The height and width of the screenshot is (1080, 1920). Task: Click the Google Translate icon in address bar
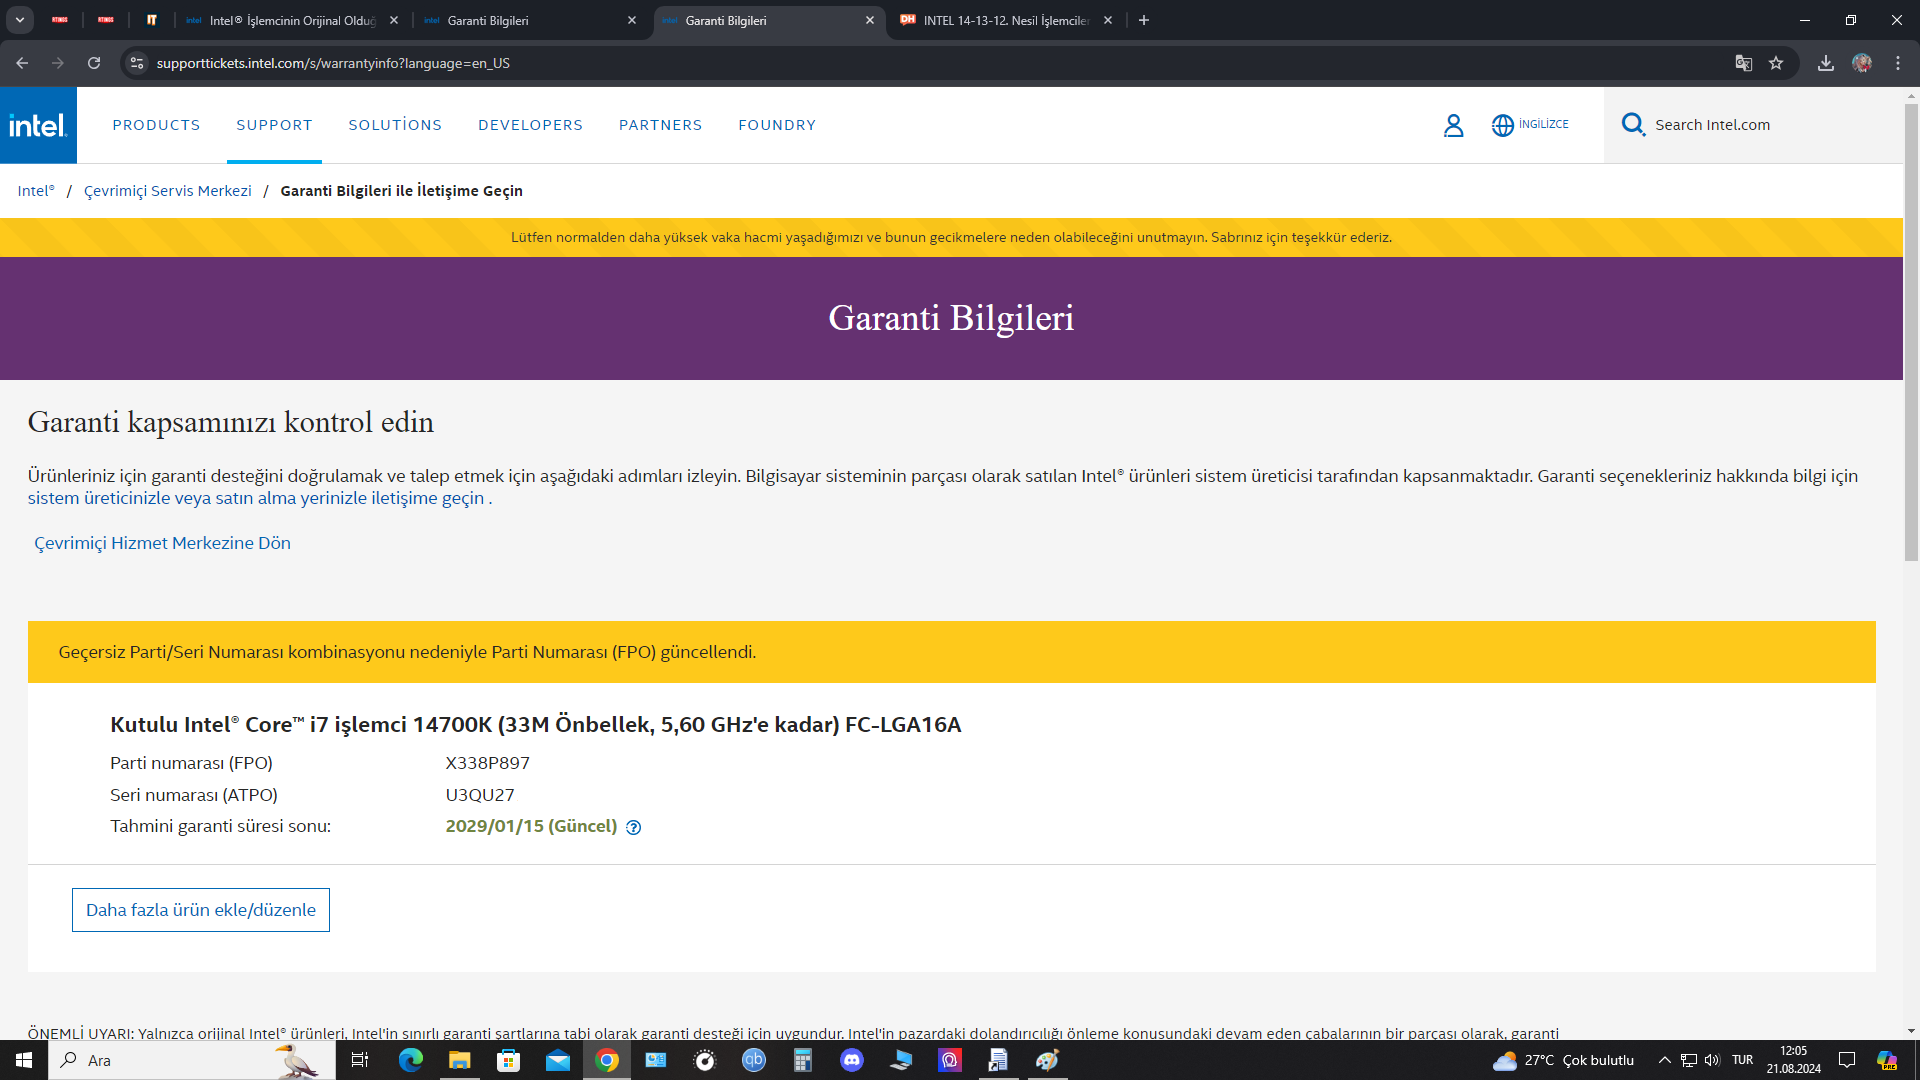[x=1743, y=63]
